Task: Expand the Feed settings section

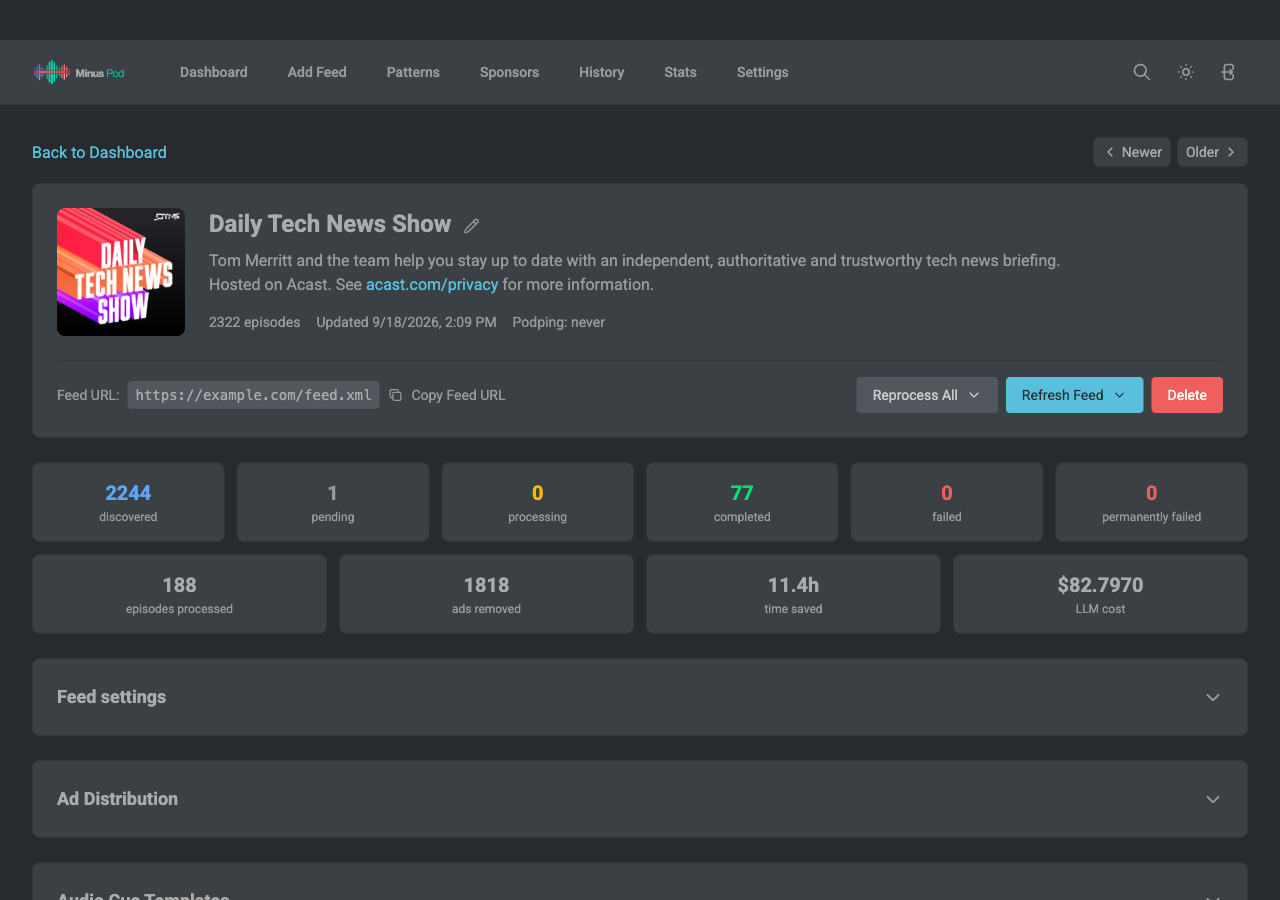Action: [640, 697]
